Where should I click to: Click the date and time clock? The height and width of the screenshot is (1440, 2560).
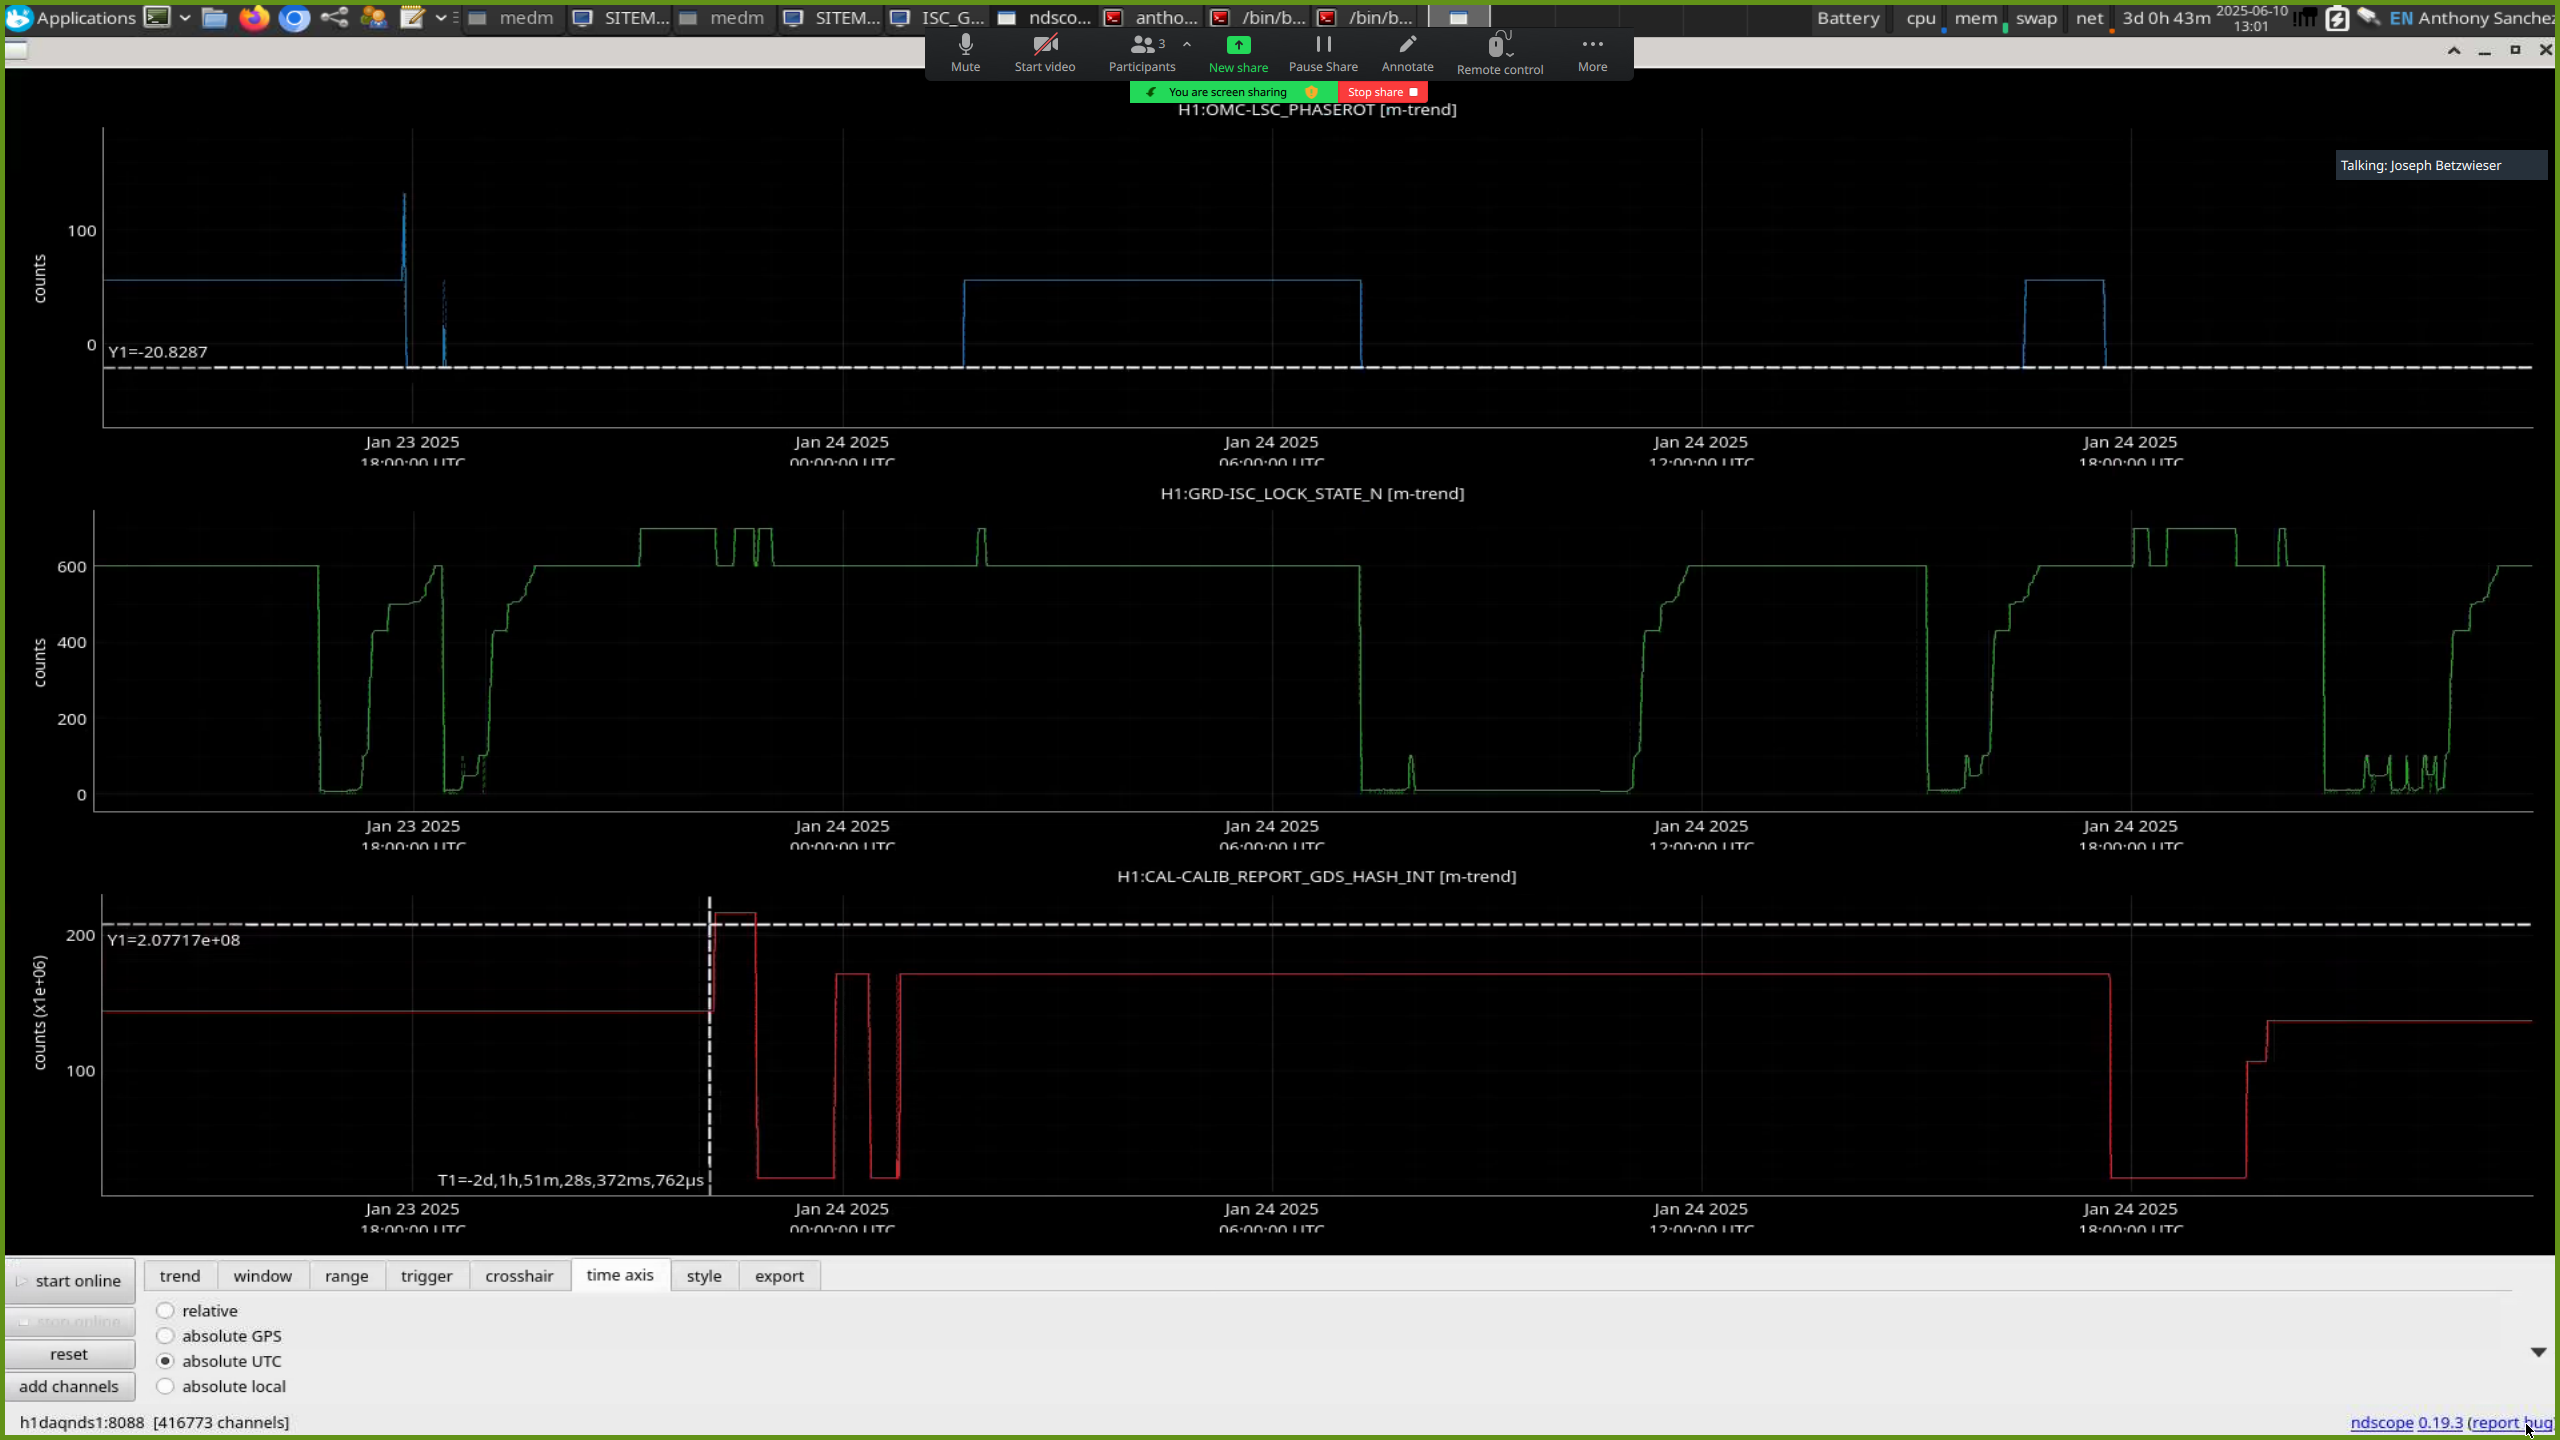(x=2251, y=18)
